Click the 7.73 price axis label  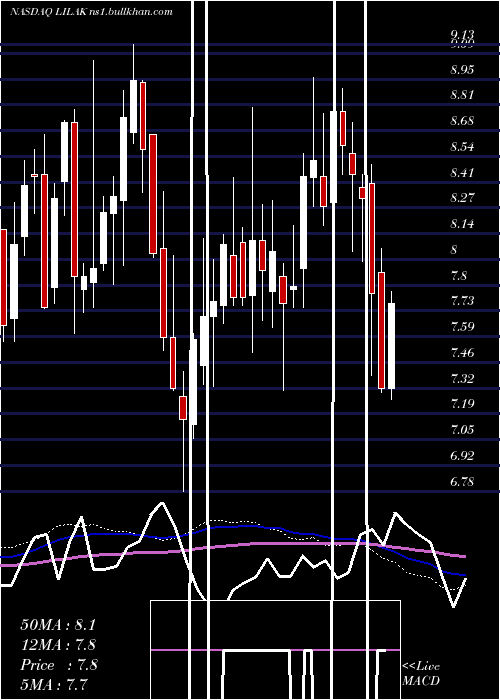click(x=462, y=300)
